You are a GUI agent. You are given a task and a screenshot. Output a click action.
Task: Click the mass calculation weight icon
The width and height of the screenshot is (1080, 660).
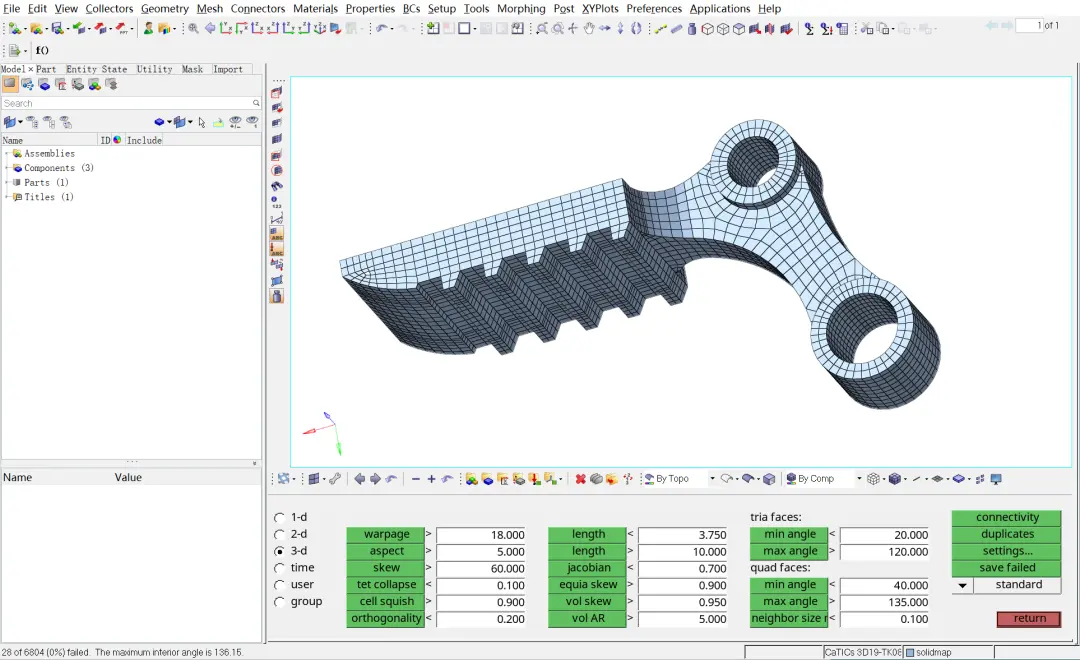692,28
